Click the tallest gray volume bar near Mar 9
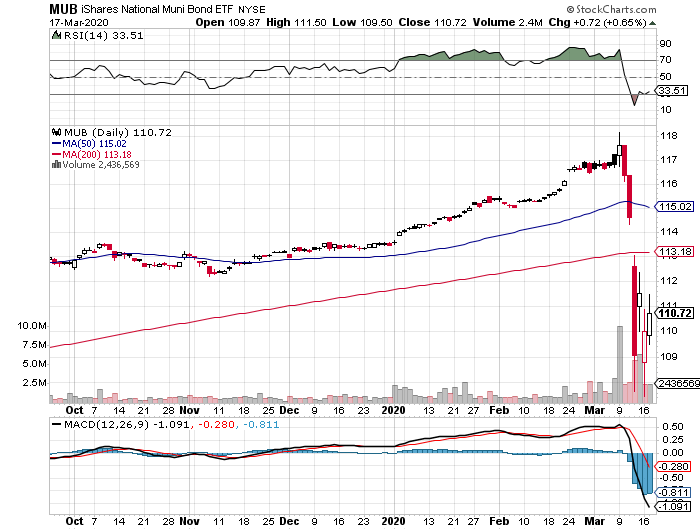Viewport: 700px width, 530px height. (620, 365)
